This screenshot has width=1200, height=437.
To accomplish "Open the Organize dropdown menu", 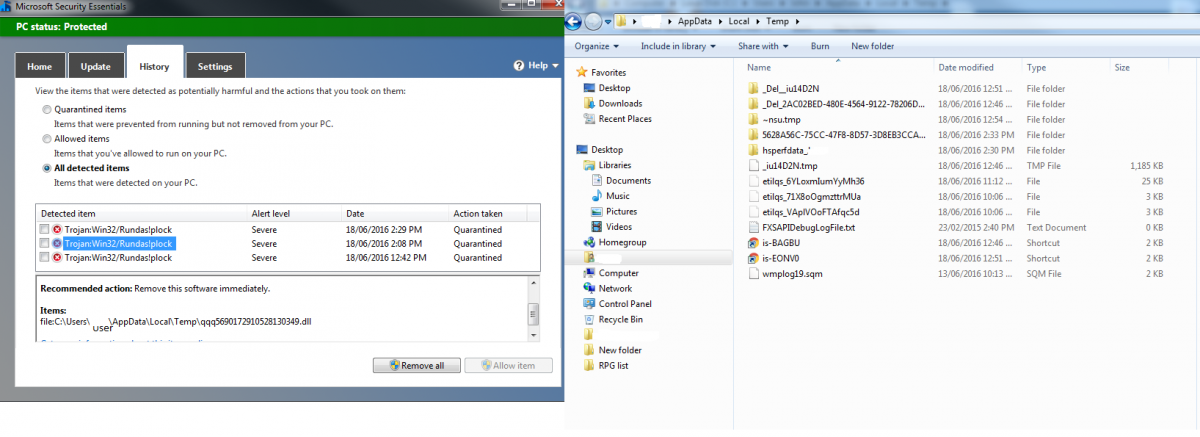I will [596, 46].
